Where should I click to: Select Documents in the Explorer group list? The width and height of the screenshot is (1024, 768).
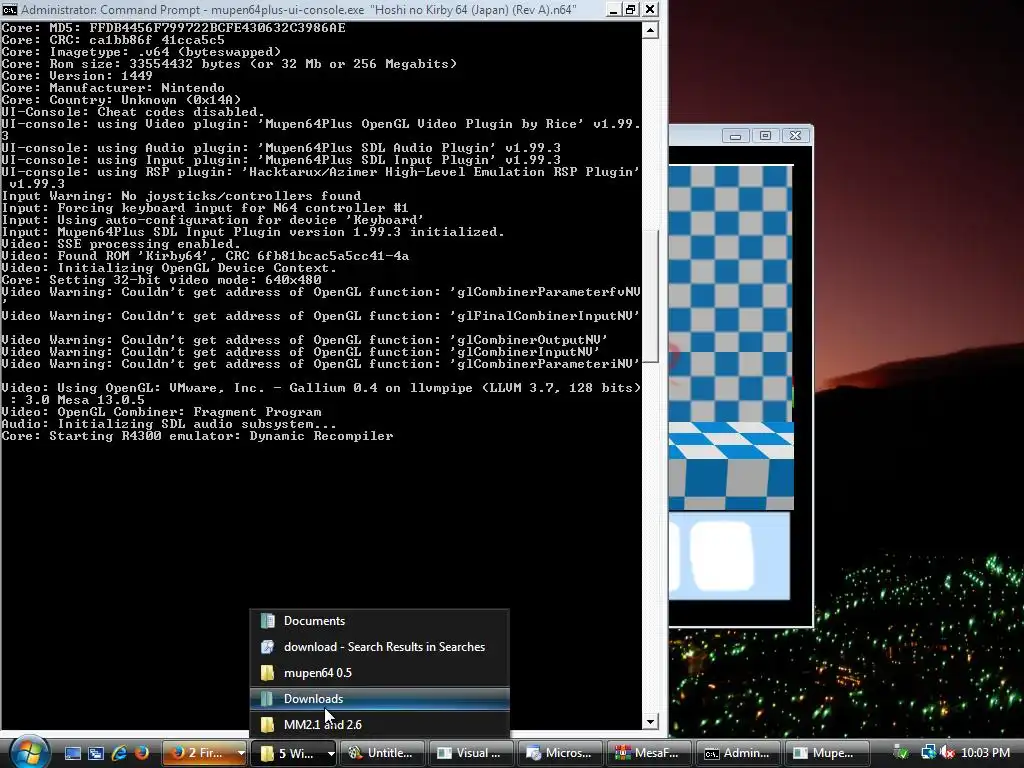(x=379, y=621)
